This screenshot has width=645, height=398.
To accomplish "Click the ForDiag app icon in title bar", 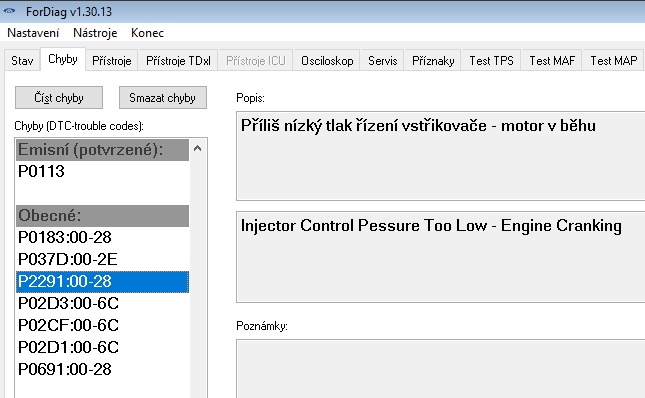I will click(9, 11).
